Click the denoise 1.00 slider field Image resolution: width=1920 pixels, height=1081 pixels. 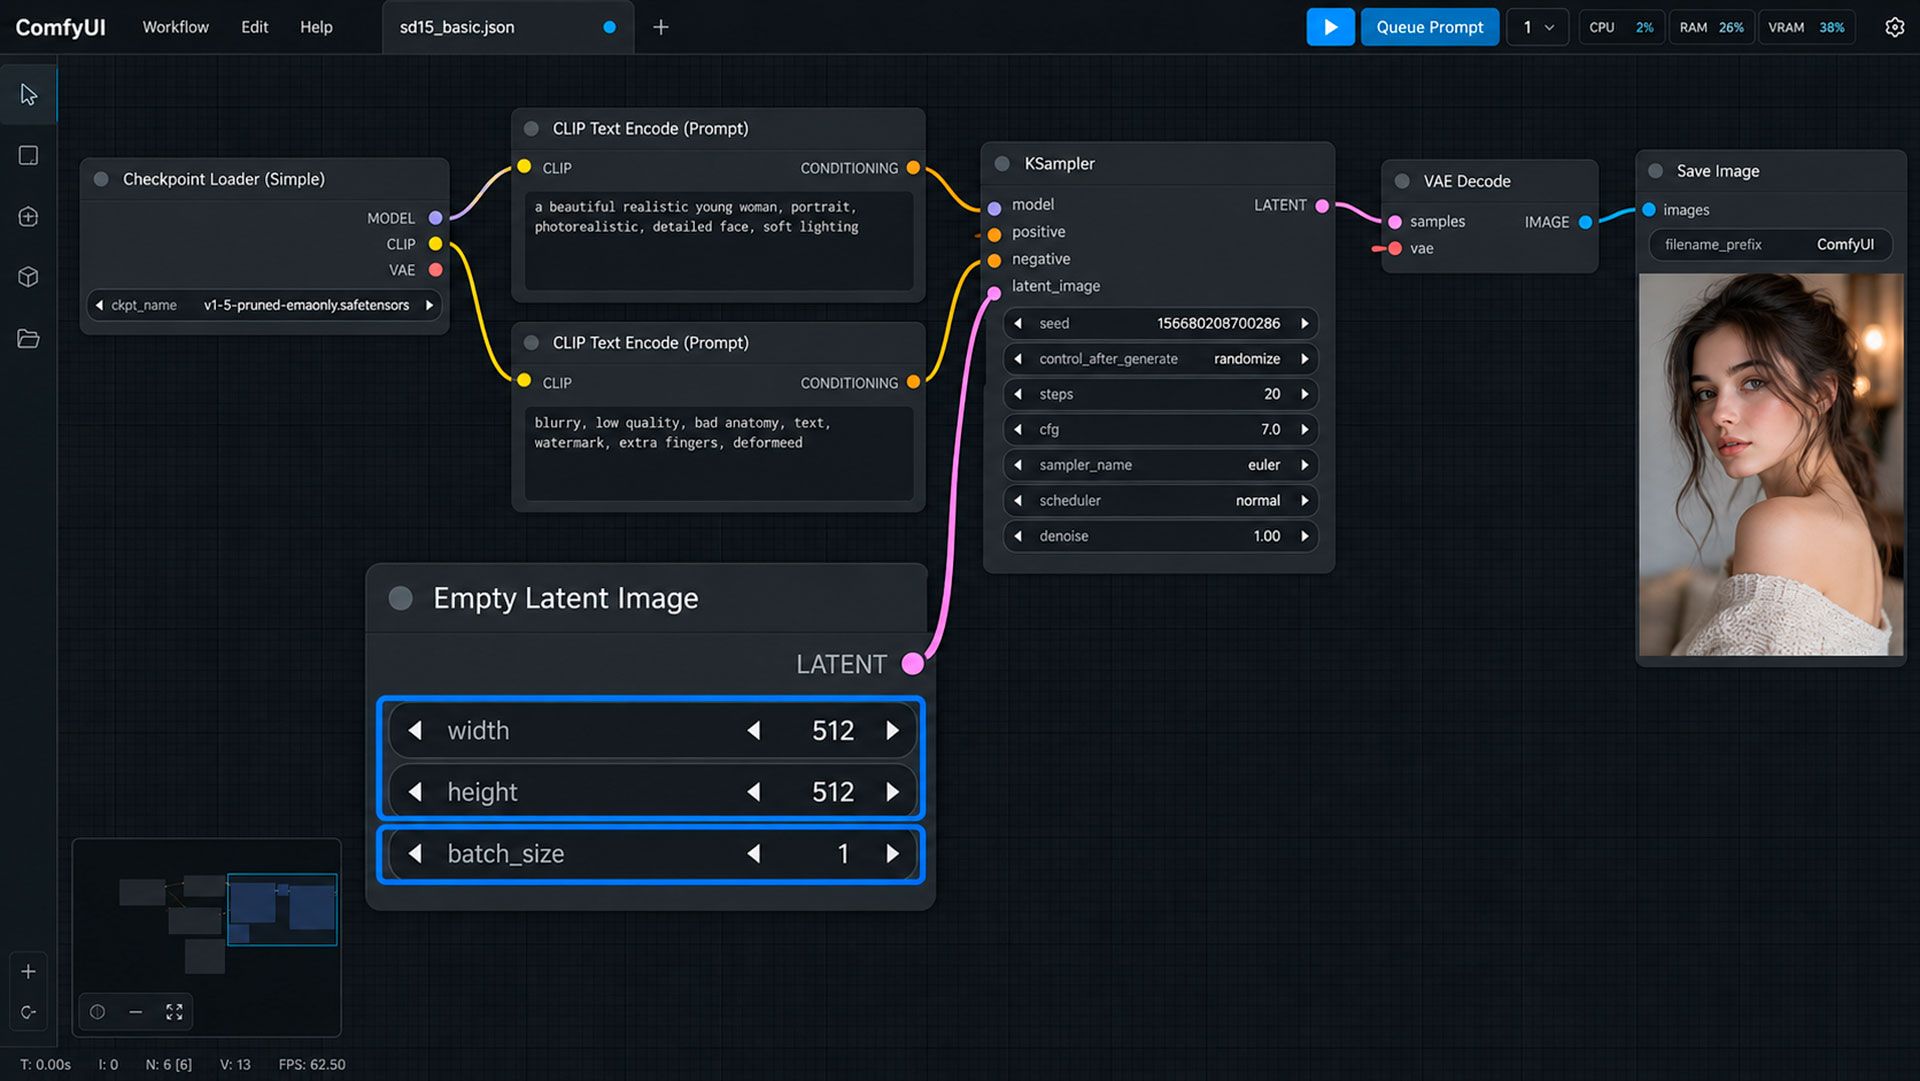[1160, 536]
